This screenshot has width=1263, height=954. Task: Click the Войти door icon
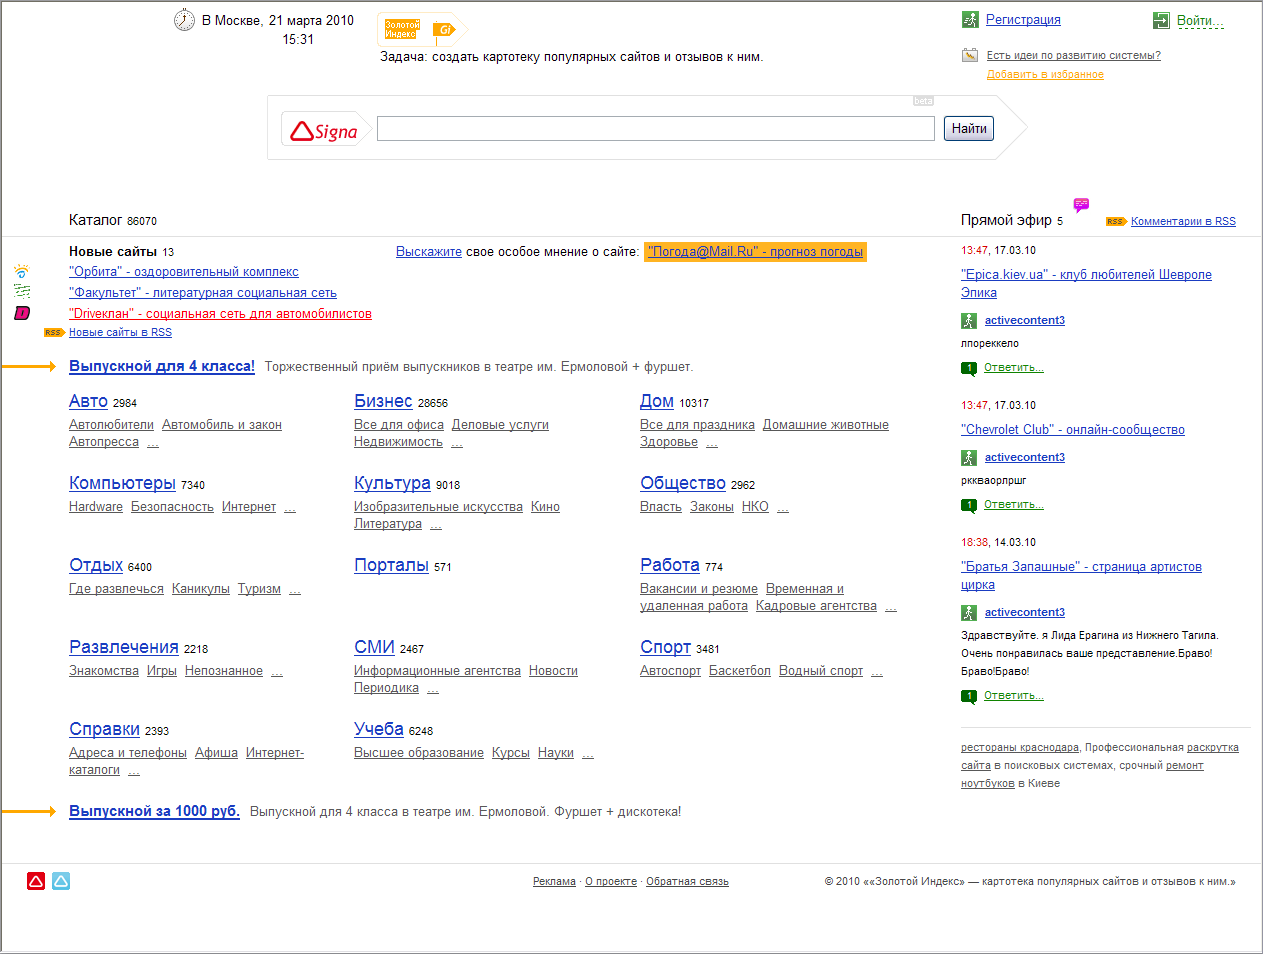(x=1161, y=20)
